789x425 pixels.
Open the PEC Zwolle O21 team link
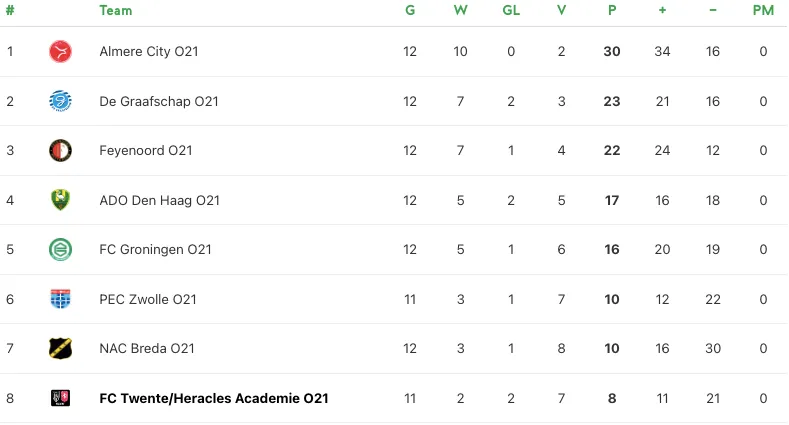(148, 299)
